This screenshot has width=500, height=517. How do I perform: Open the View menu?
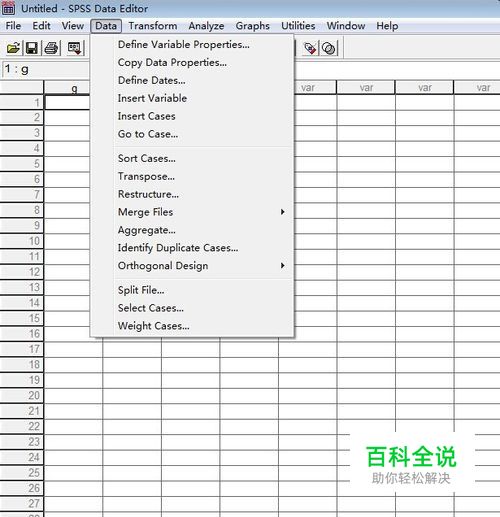(73, 26)
